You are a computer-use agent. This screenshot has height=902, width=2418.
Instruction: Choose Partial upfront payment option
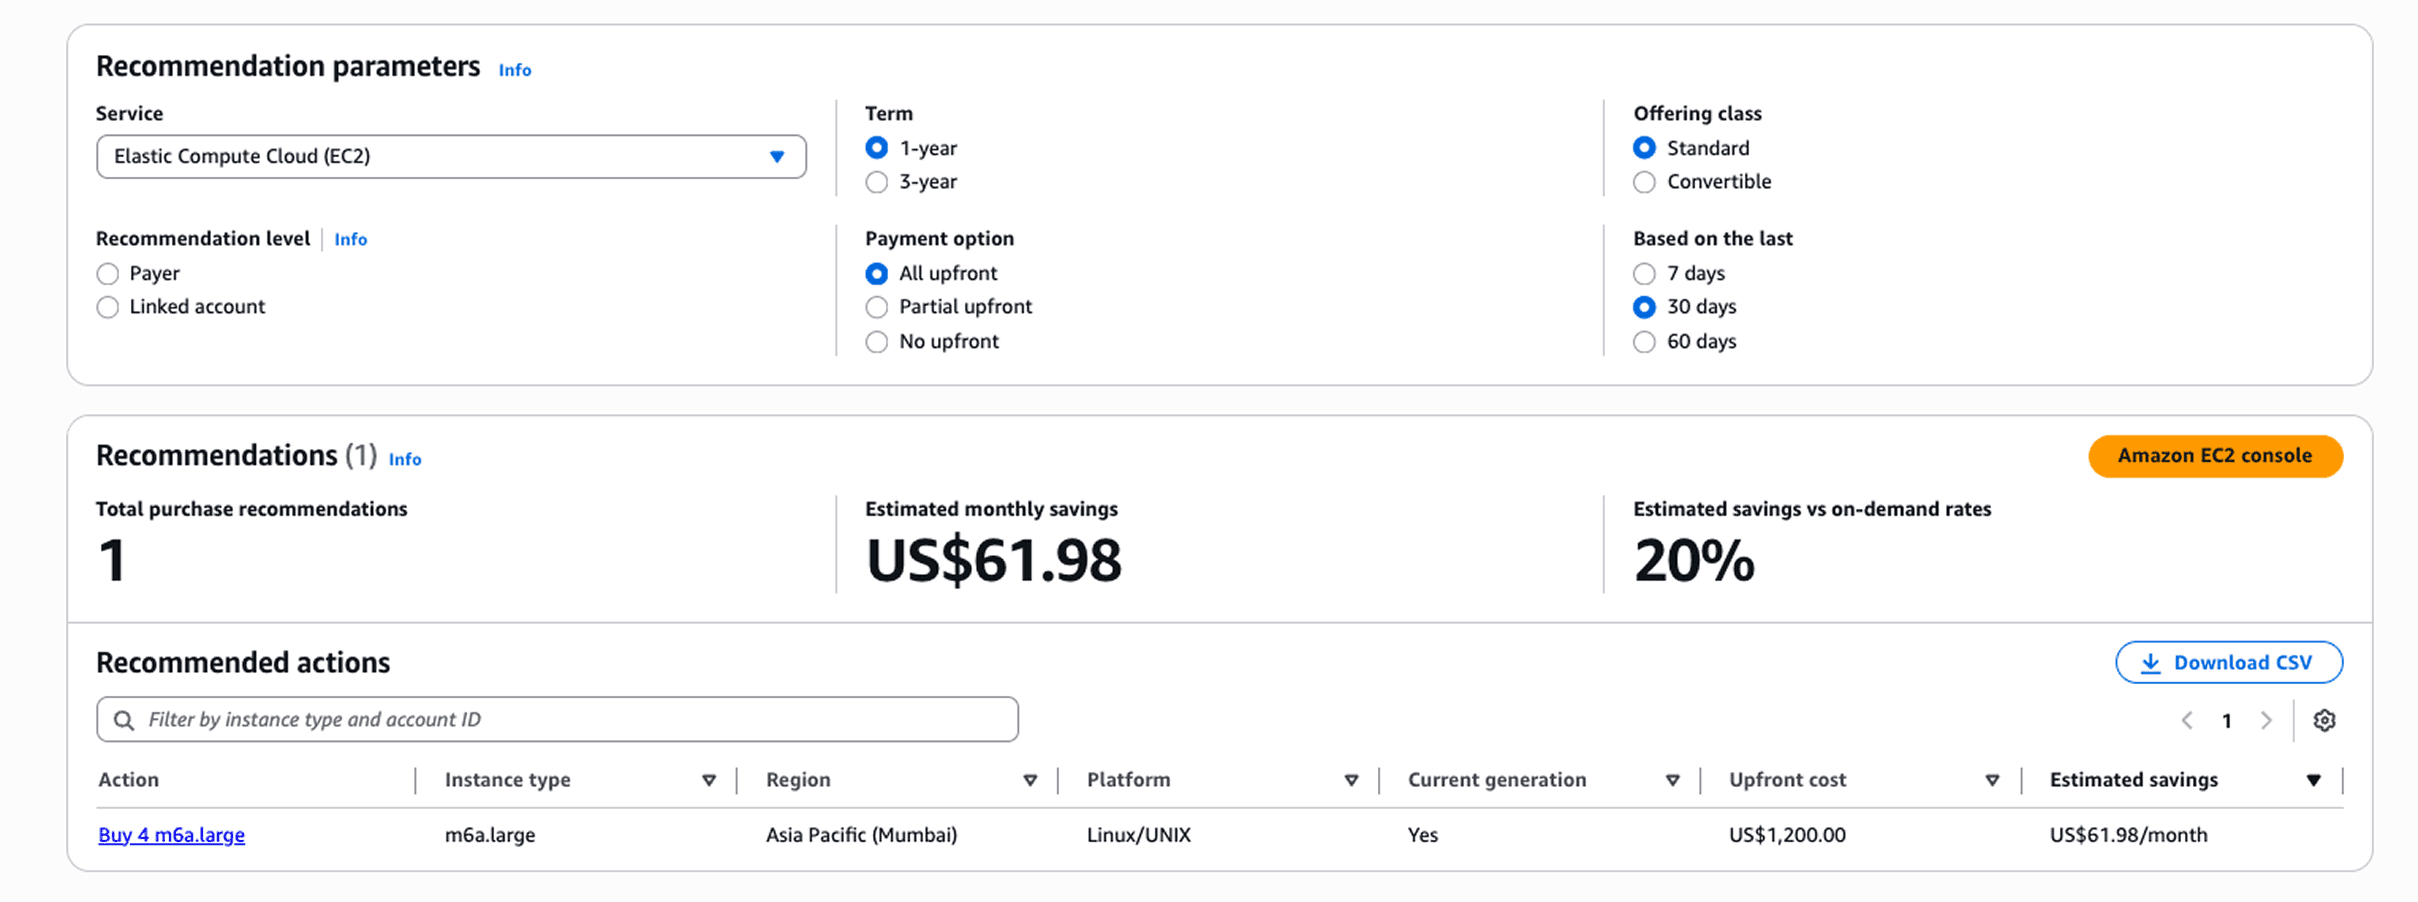[877, 307]
